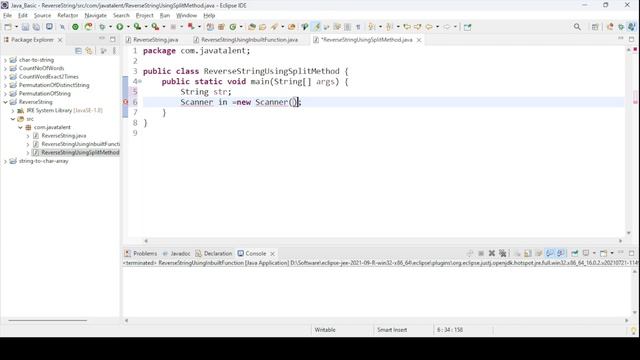Click the Terminate icon in Console toolbar
Viewport: 640px width, 360px height.
[481, 253]
